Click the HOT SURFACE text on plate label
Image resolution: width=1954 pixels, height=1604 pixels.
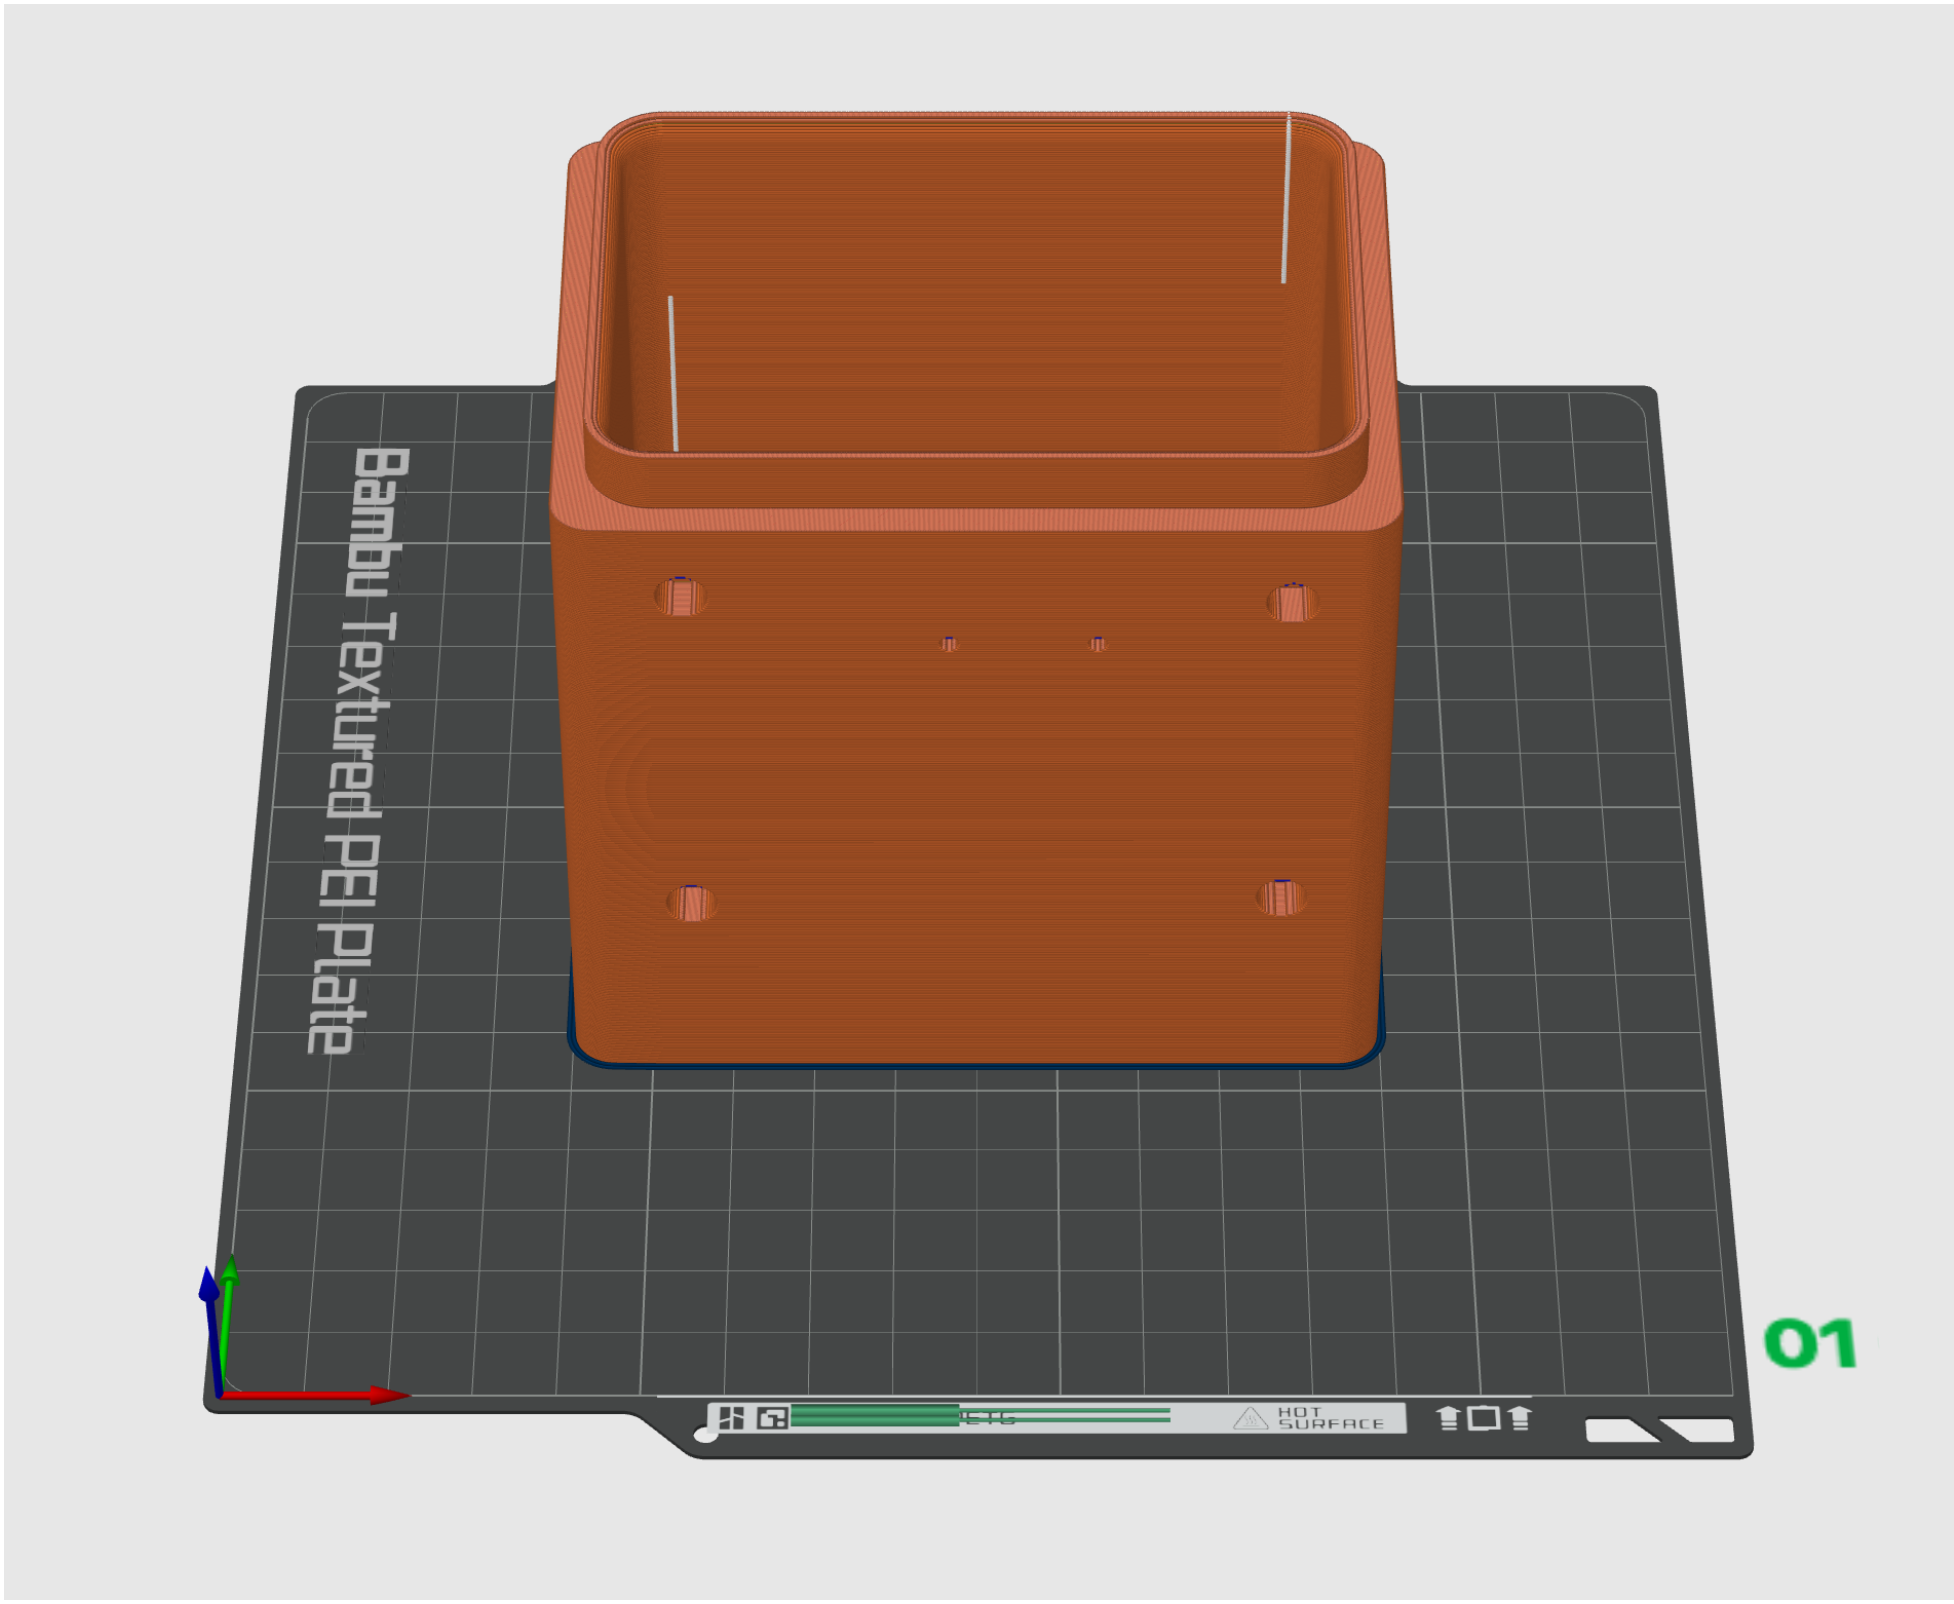click(1330, 1418)
